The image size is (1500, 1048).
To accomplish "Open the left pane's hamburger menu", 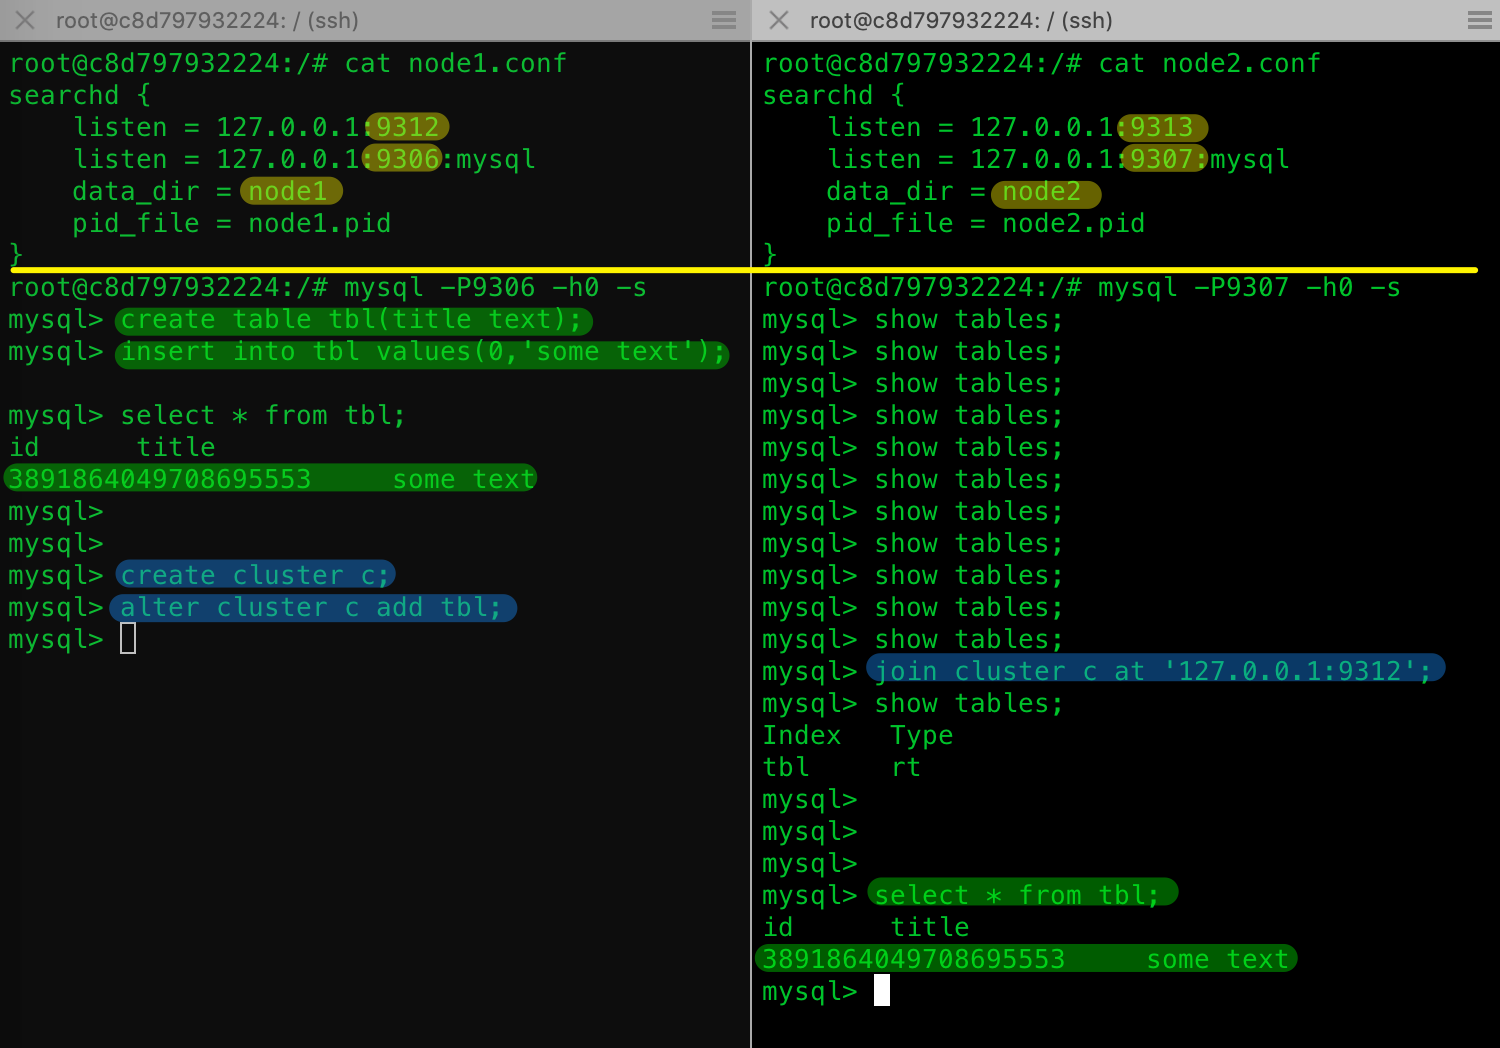I will [x=724, y=20].
